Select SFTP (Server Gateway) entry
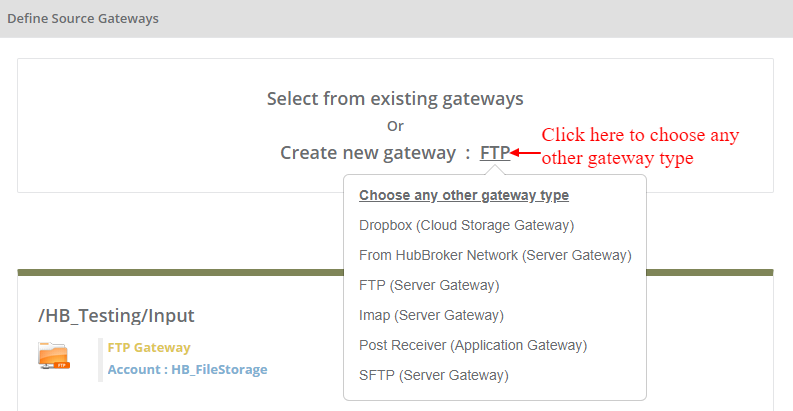The image size is (793, 411). (434, 375)
